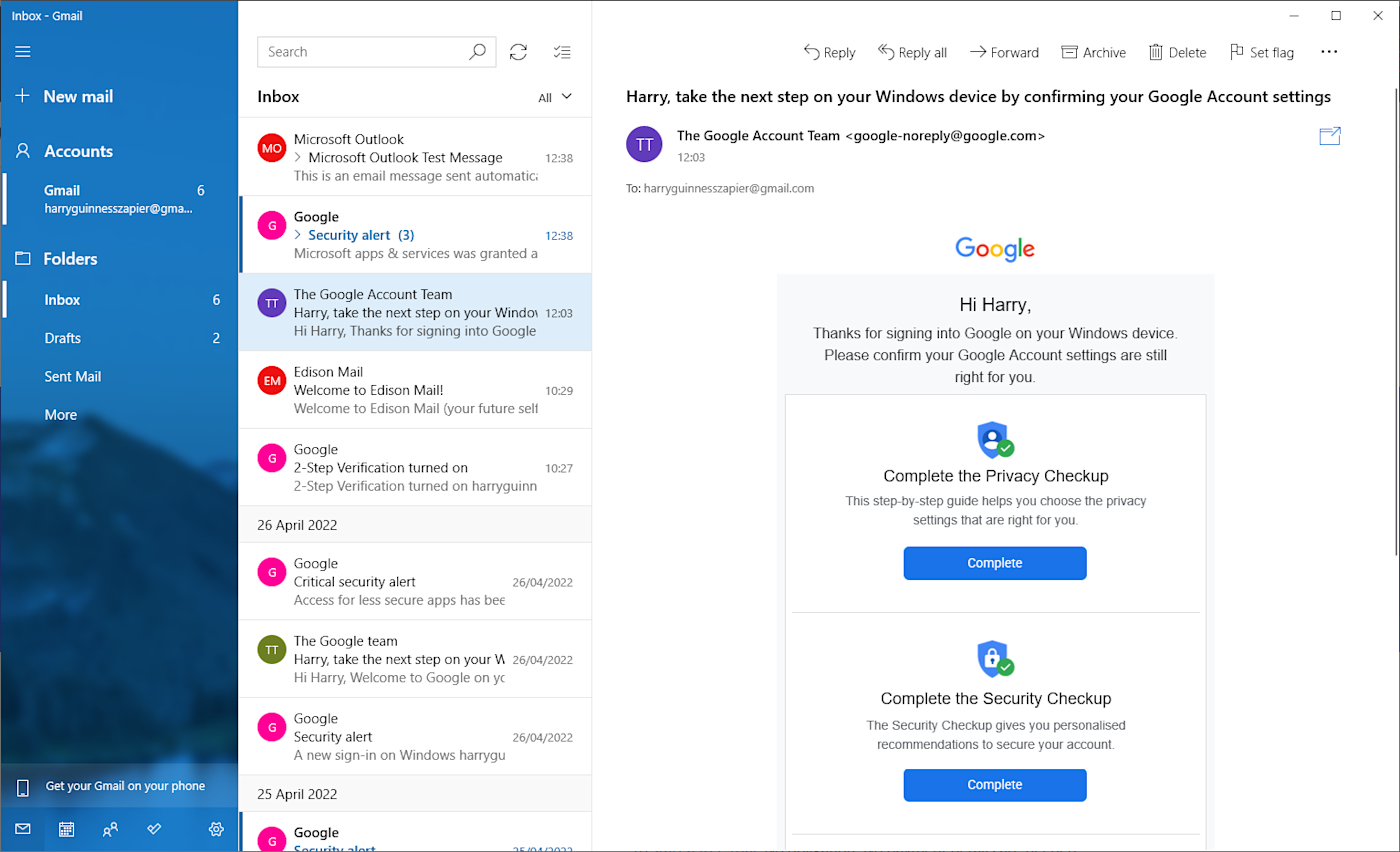
Task: Open message in new window icon
Action: [1330, 136]
